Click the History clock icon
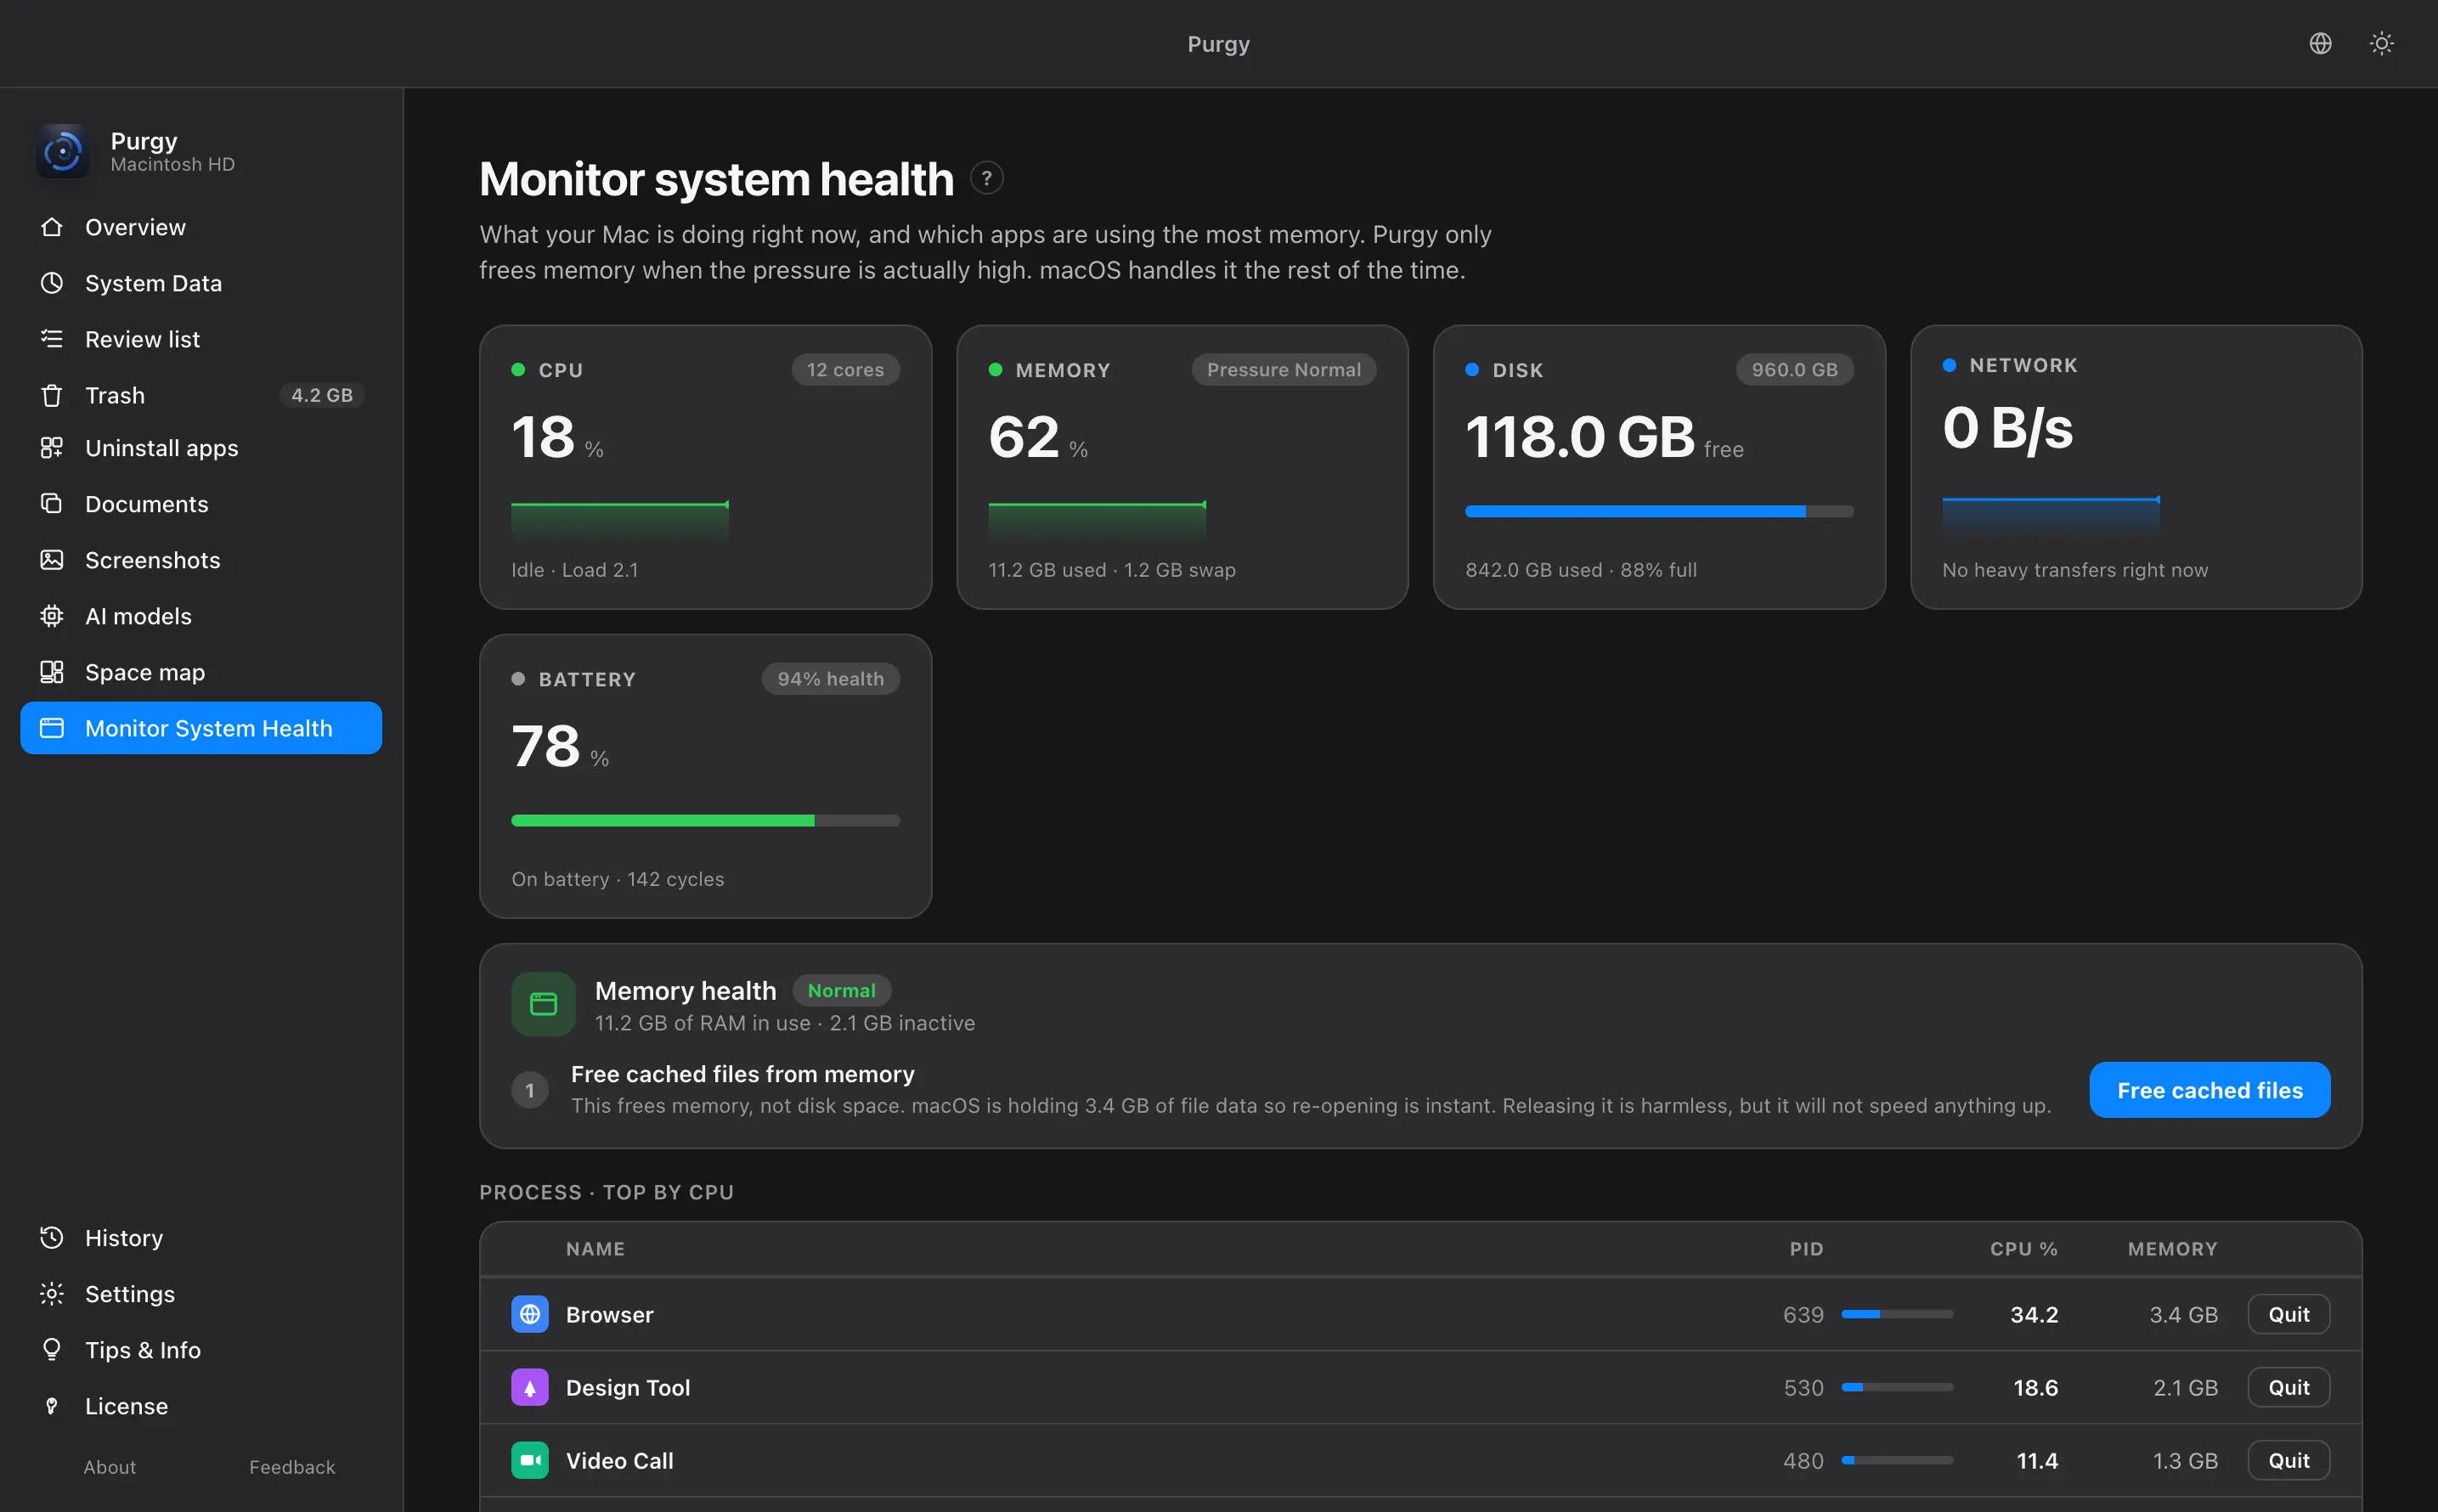The width and height of the screenshot is (2438, 1512). pyautogui.click(x=52, y=1237)
